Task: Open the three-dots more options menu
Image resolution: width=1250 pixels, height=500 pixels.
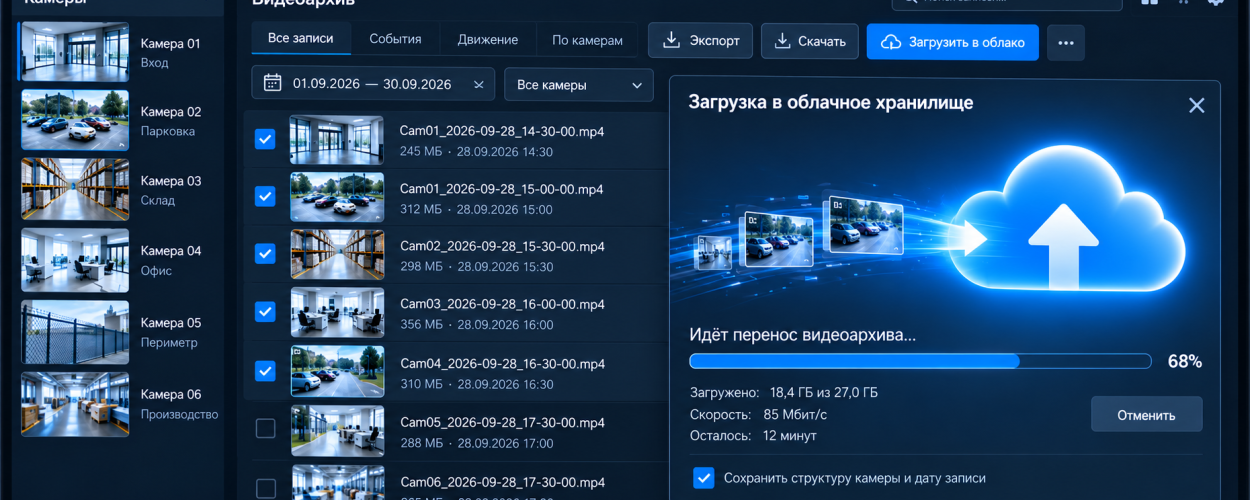Action: click(1066, 42)
